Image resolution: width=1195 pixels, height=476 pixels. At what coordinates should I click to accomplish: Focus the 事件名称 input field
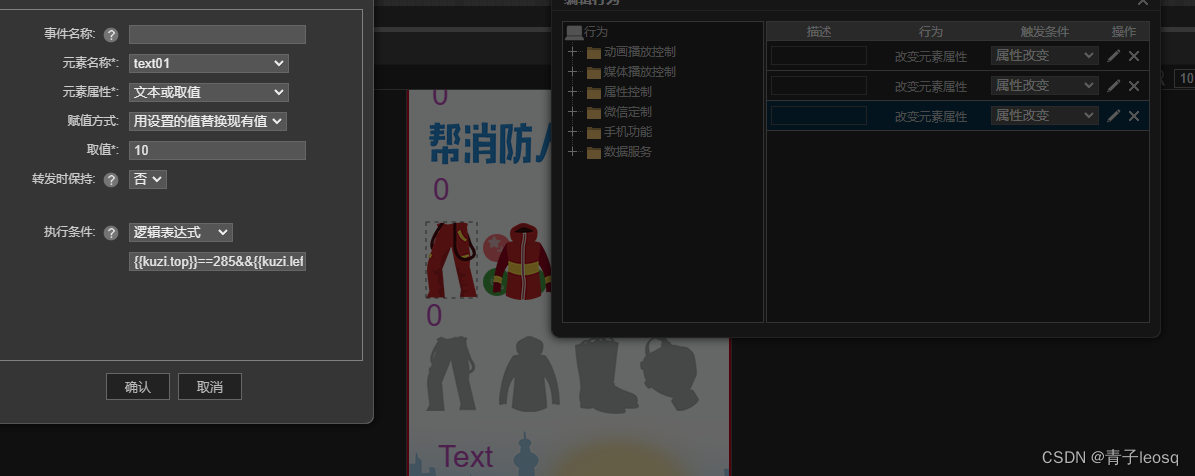[217, 34]
